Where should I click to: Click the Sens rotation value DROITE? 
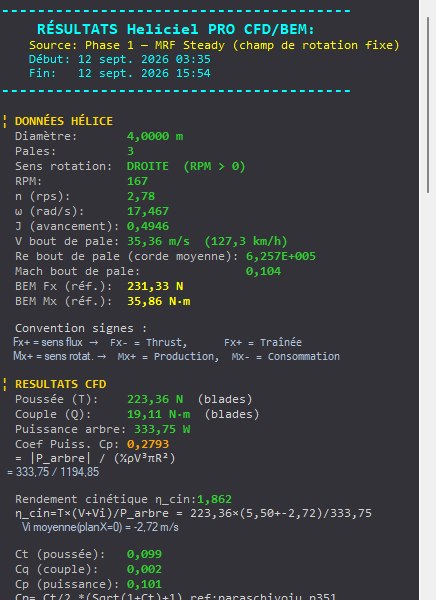pos(147,166)
